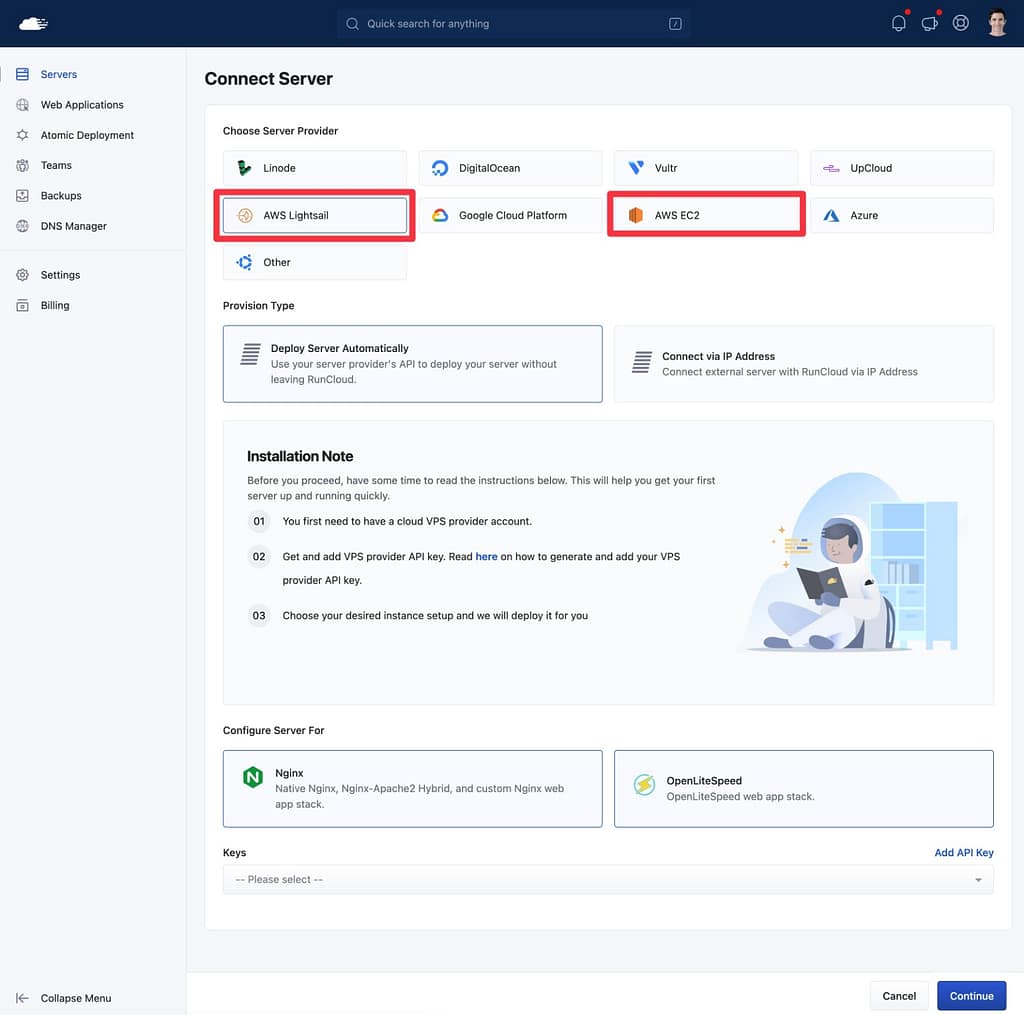This screenshot has height=1015, width=1024.
Task: Open the here link about API keys
Action: pyautogui.click(x=486, y=556)
